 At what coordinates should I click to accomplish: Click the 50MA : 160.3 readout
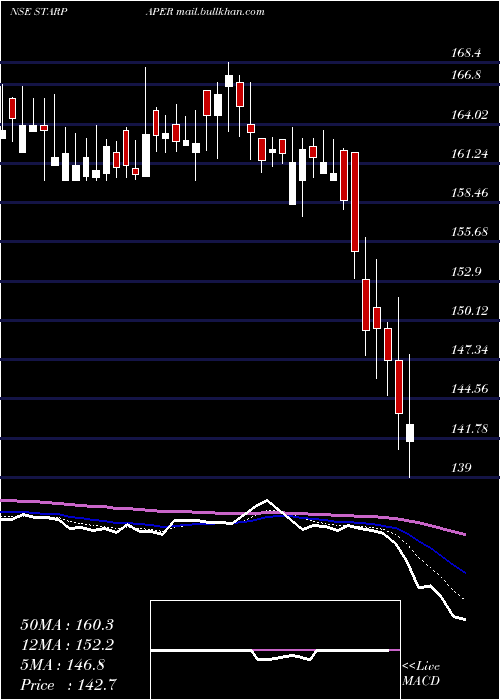pyautogui.click(x=67, y=625)
